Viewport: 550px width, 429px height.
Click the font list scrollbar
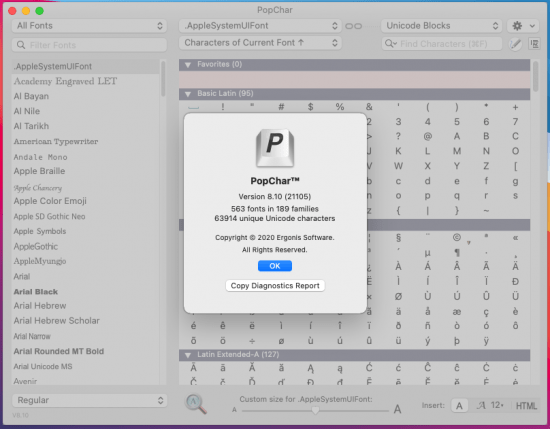click(x=163, y=79)
